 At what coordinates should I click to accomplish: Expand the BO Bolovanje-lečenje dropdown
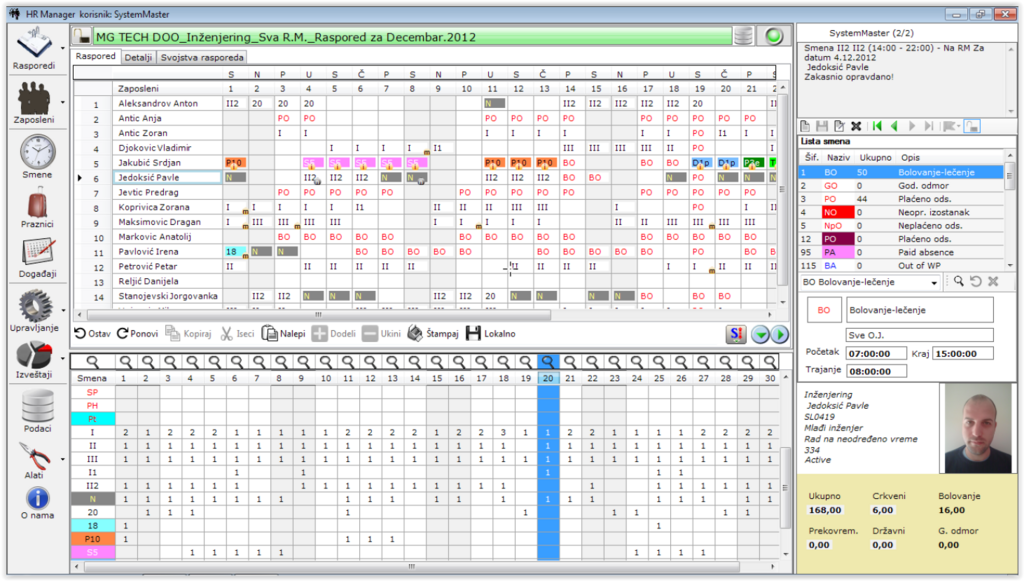pos(934,283)
